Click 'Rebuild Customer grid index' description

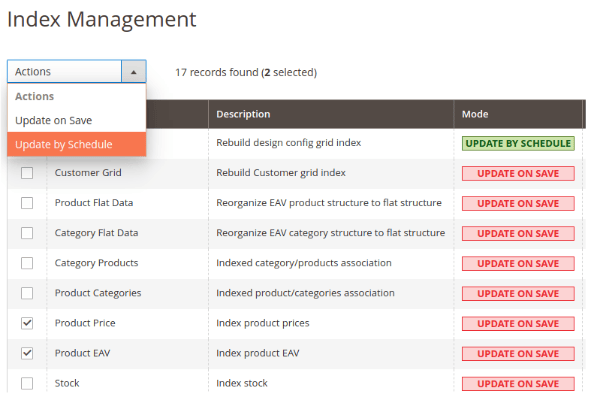coord(281,173)
